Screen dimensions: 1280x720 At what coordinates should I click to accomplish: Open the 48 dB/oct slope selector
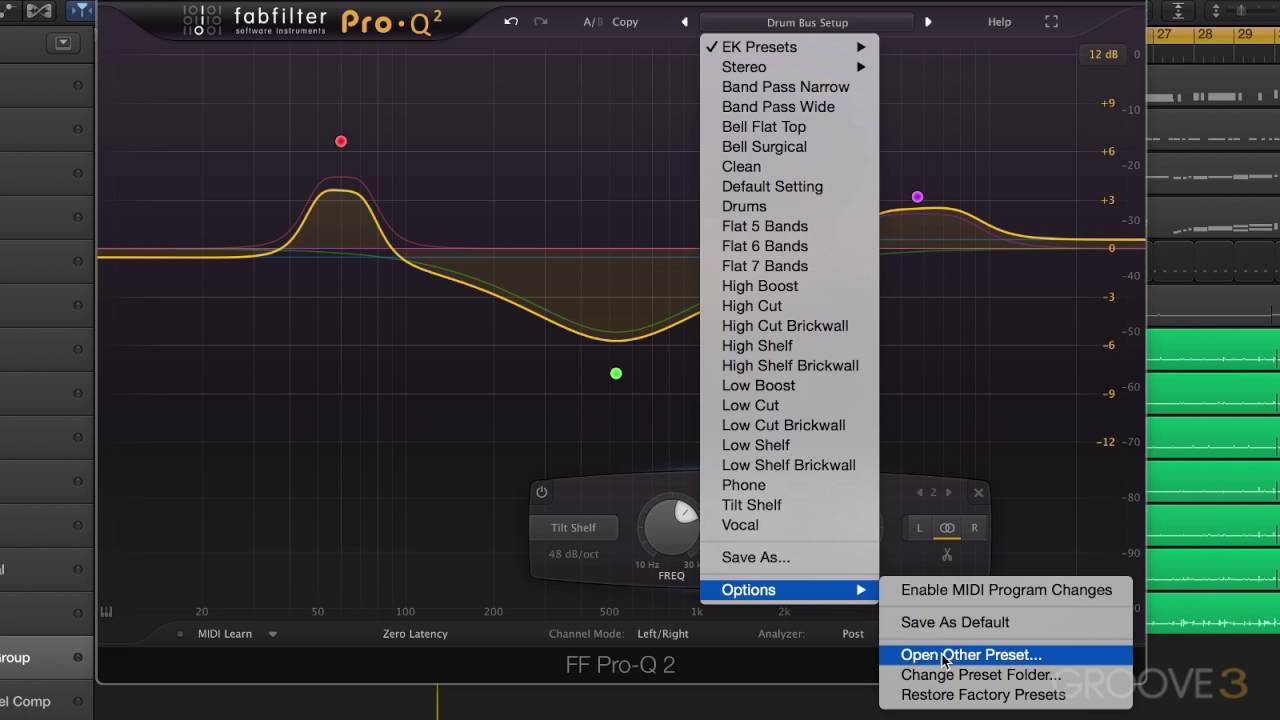coord(574,554)
